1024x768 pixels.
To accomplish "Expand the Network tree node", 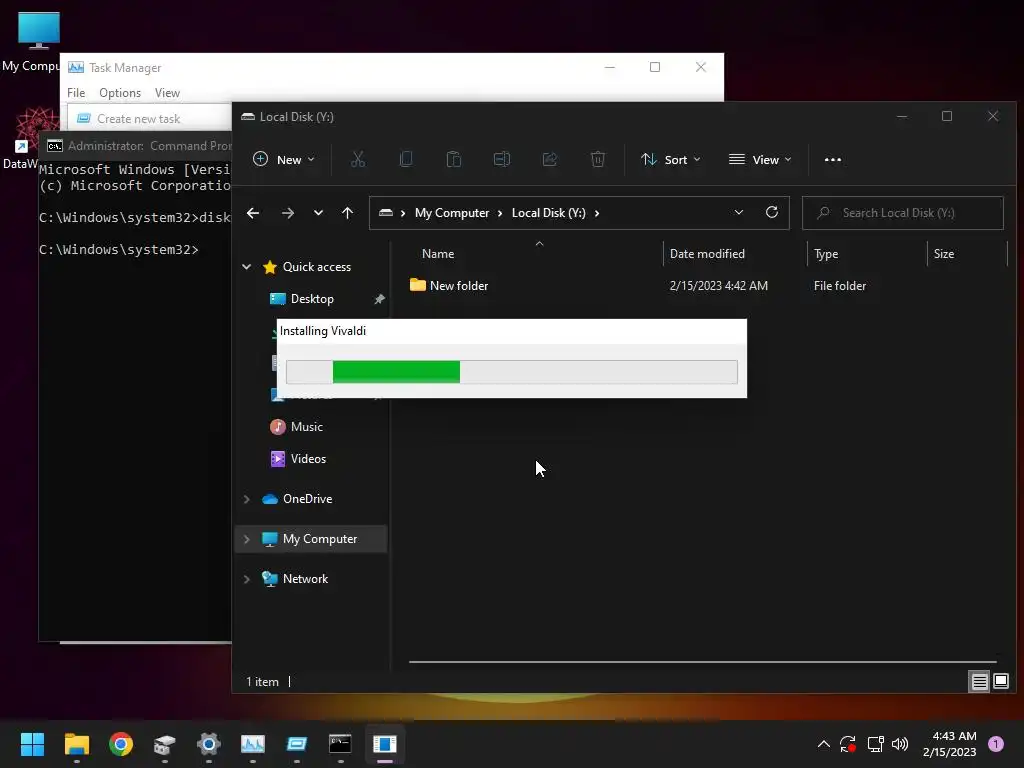I will click(x=247, y=579).
